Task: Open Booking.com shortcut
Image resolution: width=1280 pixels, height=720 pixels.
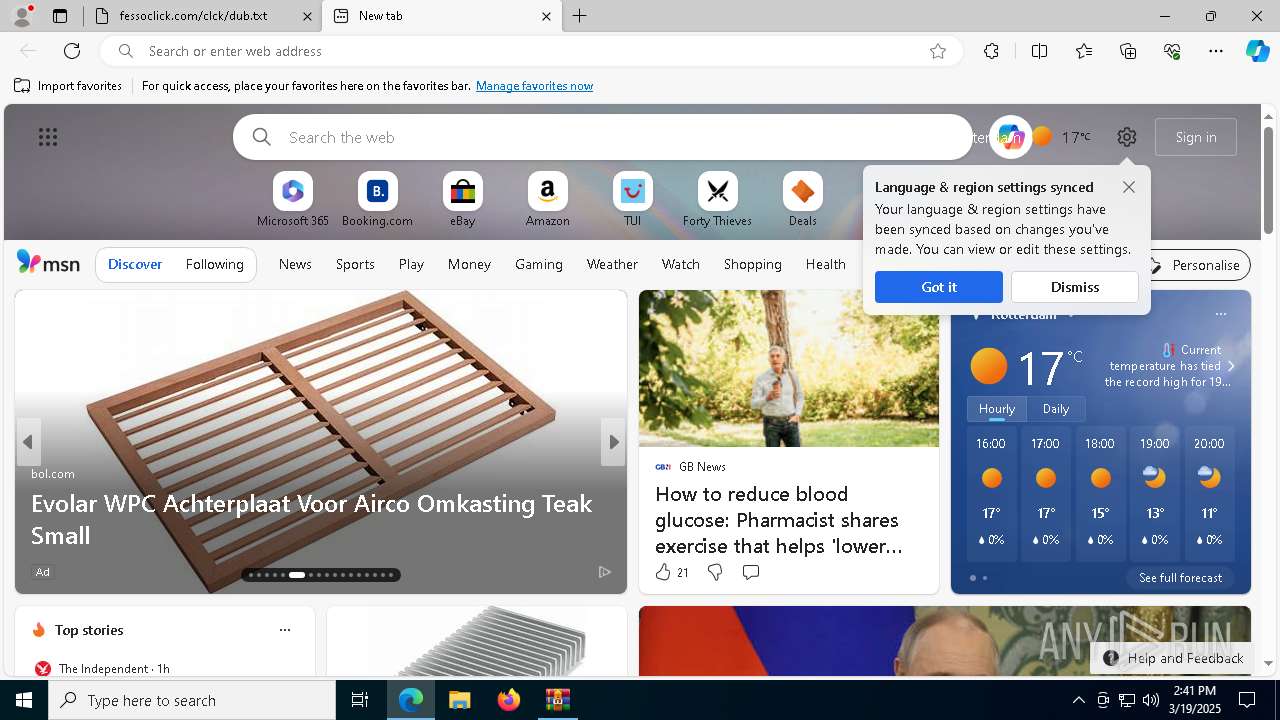Action: pos(377,200)
